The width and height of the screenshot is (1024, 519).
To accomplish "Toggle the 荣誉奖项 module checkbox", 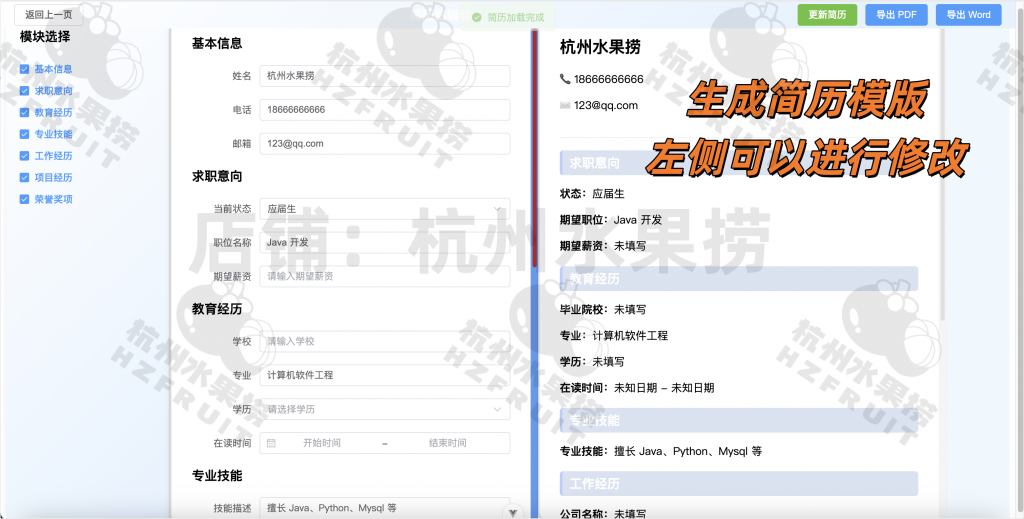I will pos(24,199).
